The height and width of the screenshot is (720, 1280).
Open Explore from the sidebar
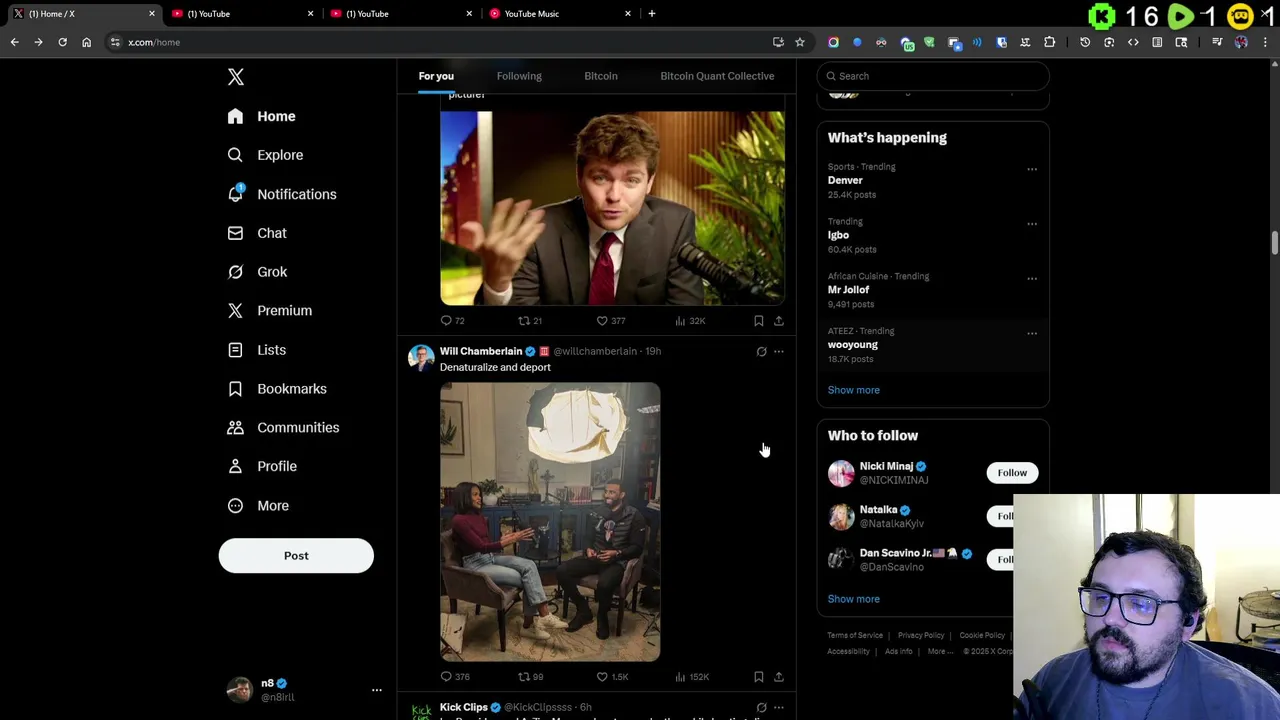pos(265,155)
